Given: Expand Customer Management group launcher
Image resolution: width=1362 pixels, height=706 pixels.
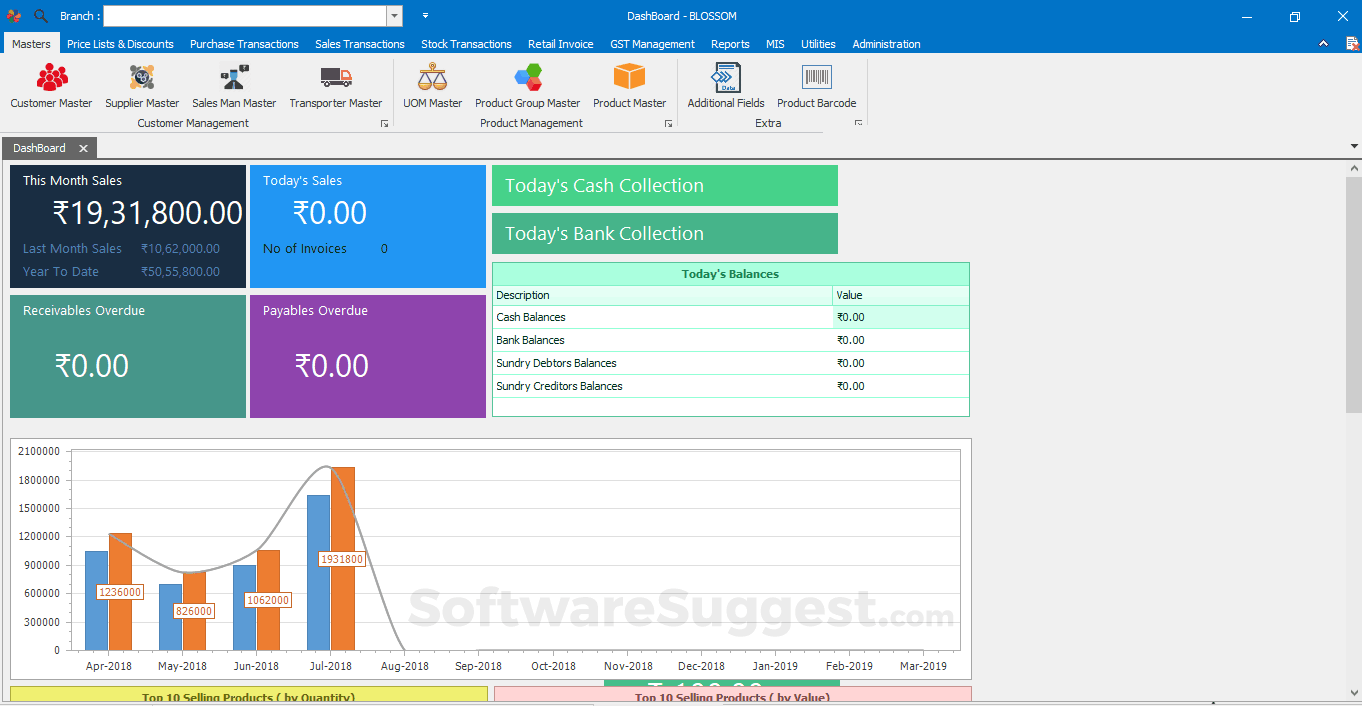Looking at the screenshot, I should [x=384, y=124].
